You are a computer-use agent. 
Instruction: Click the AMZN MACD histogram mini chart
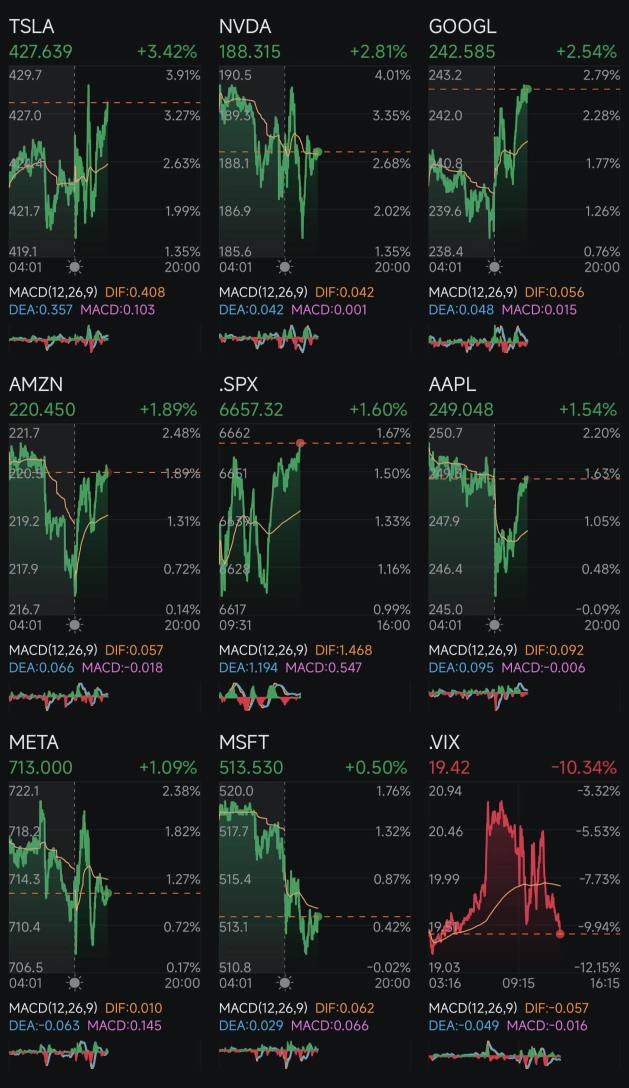click(59, 696)
